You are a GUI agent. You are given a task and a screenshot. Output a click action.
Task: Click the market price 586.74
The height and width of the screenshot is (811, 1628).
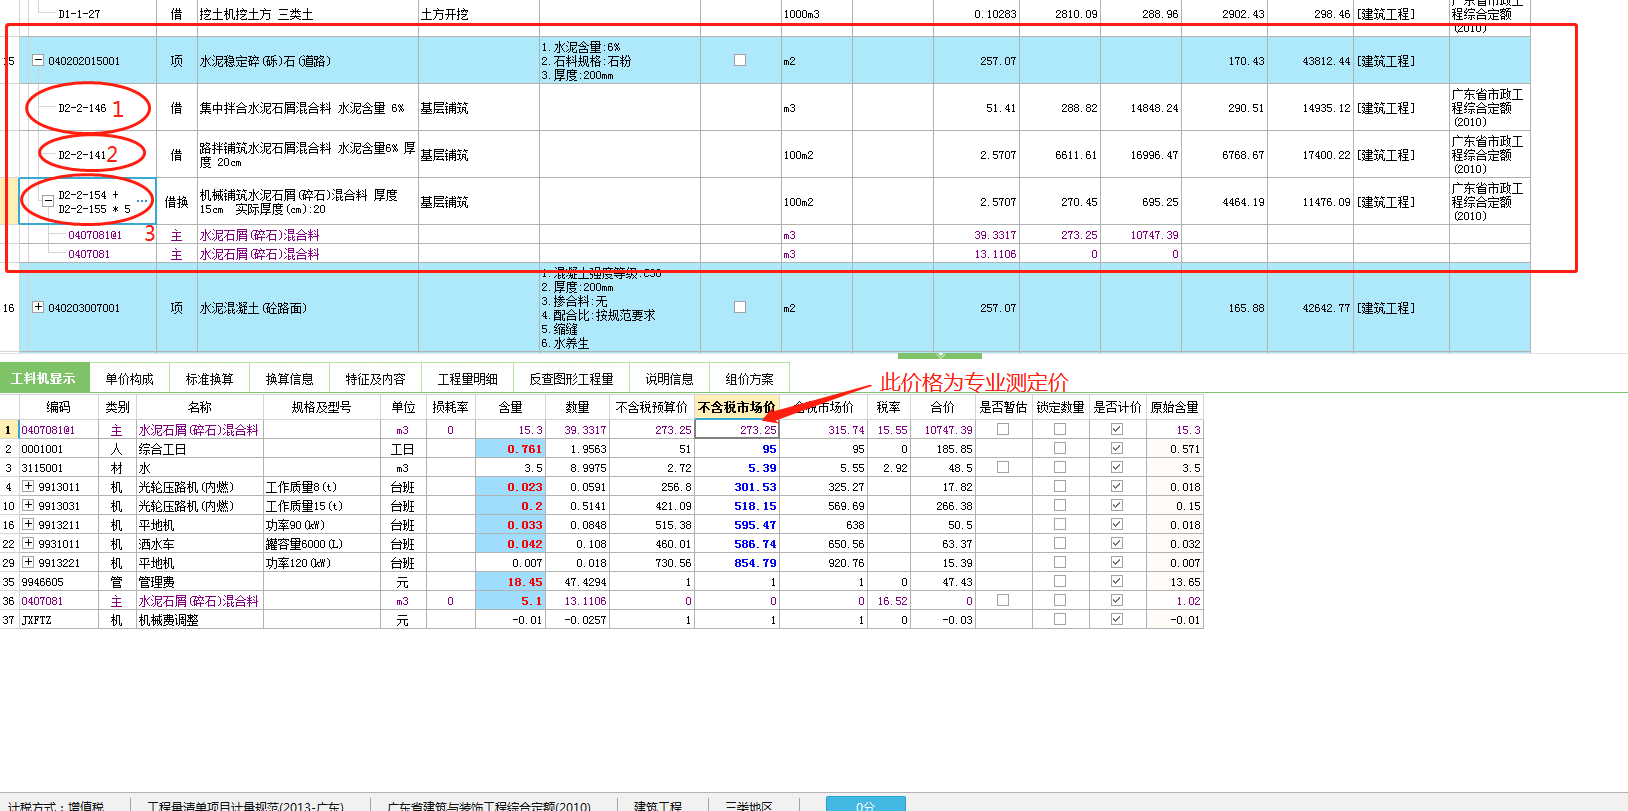click(x=755, y=544)
